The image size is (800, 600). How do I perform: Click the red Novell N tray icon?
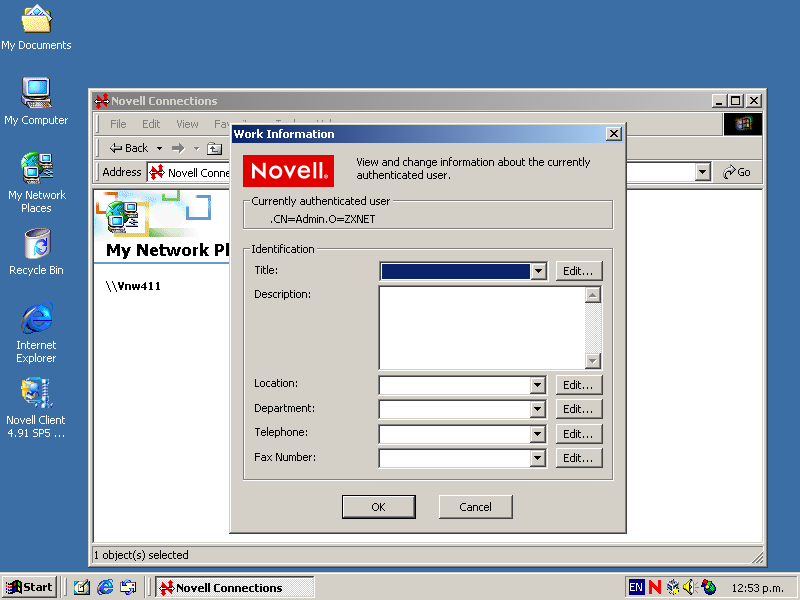[x=655, y=587]
